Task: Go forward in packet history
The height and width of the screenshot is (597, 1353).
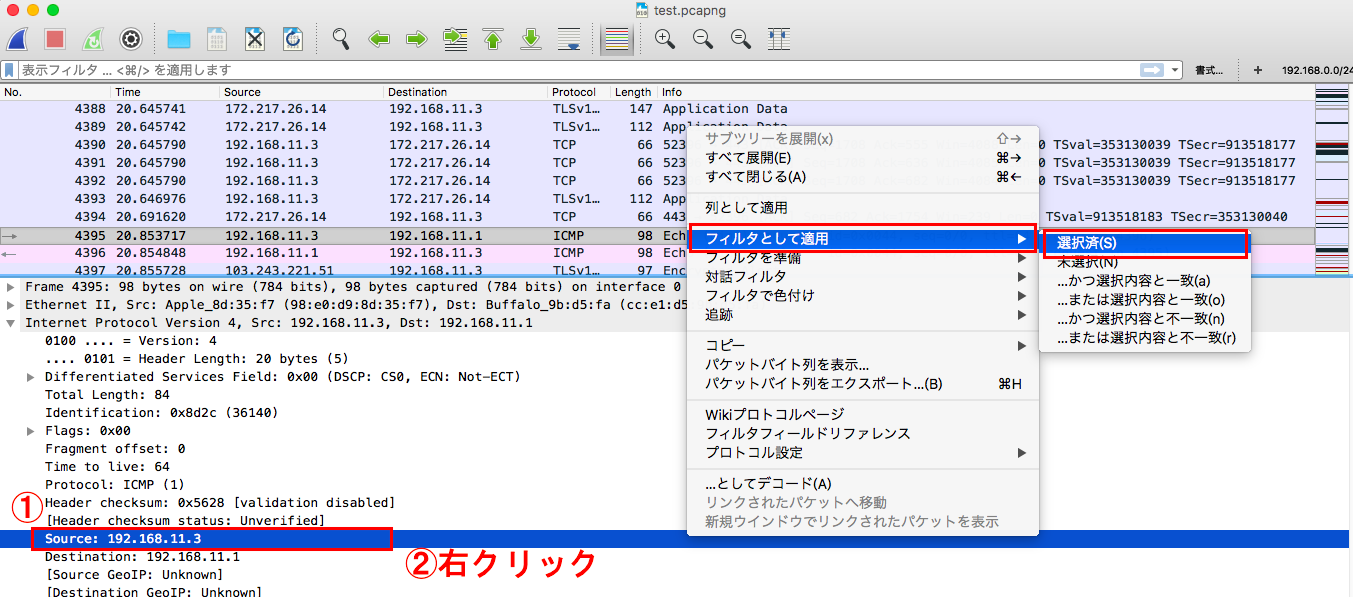Action: click(x=417, y=40)
